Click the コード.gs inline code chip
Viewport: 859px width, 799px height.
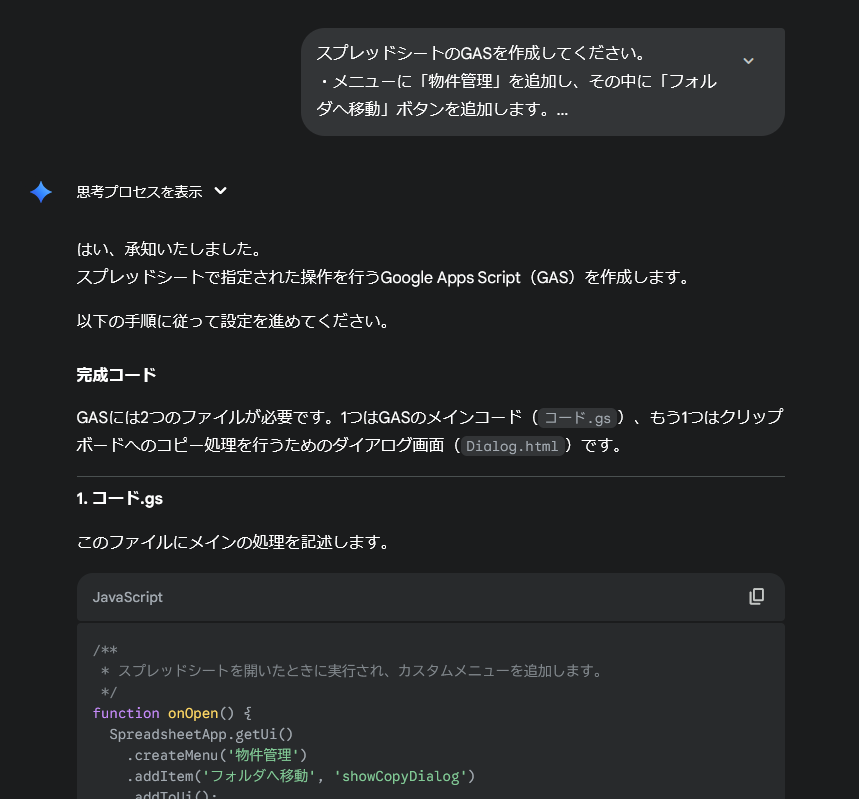(577, 418)
